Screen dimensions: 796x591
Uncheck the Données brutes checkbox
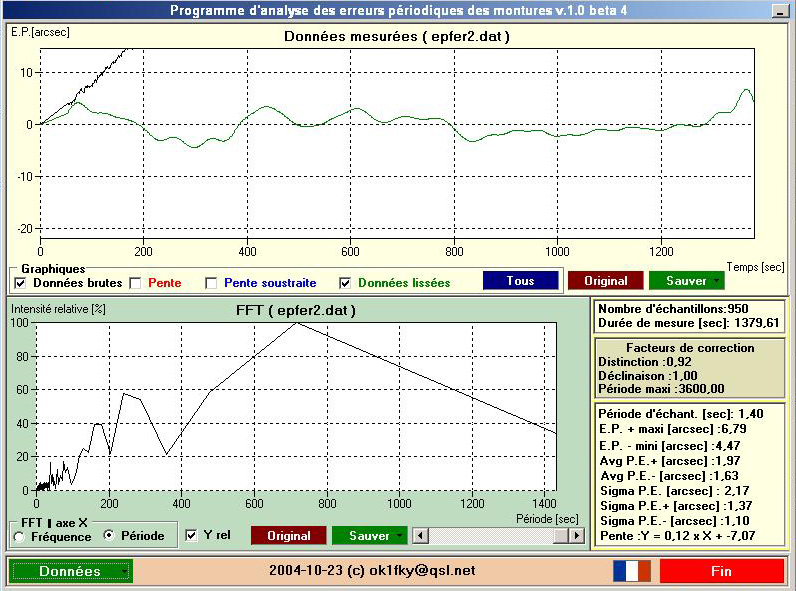pyautogui.click(x=20, y=283)
